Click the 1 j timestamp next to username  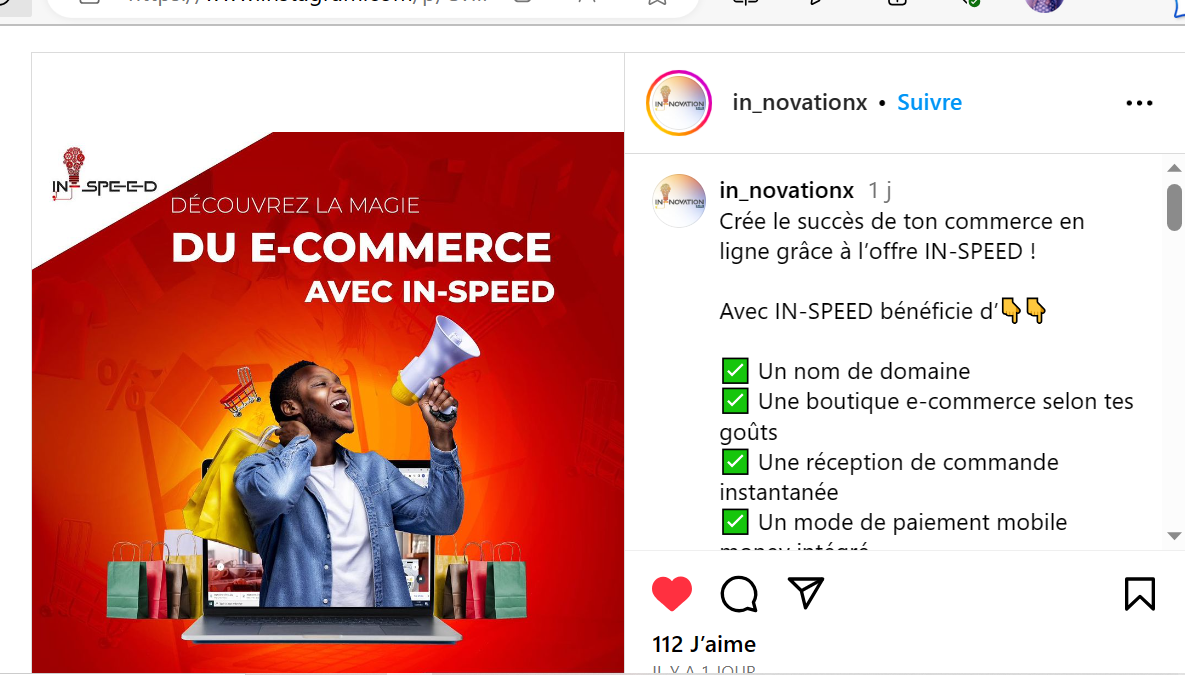coord(880,190)
